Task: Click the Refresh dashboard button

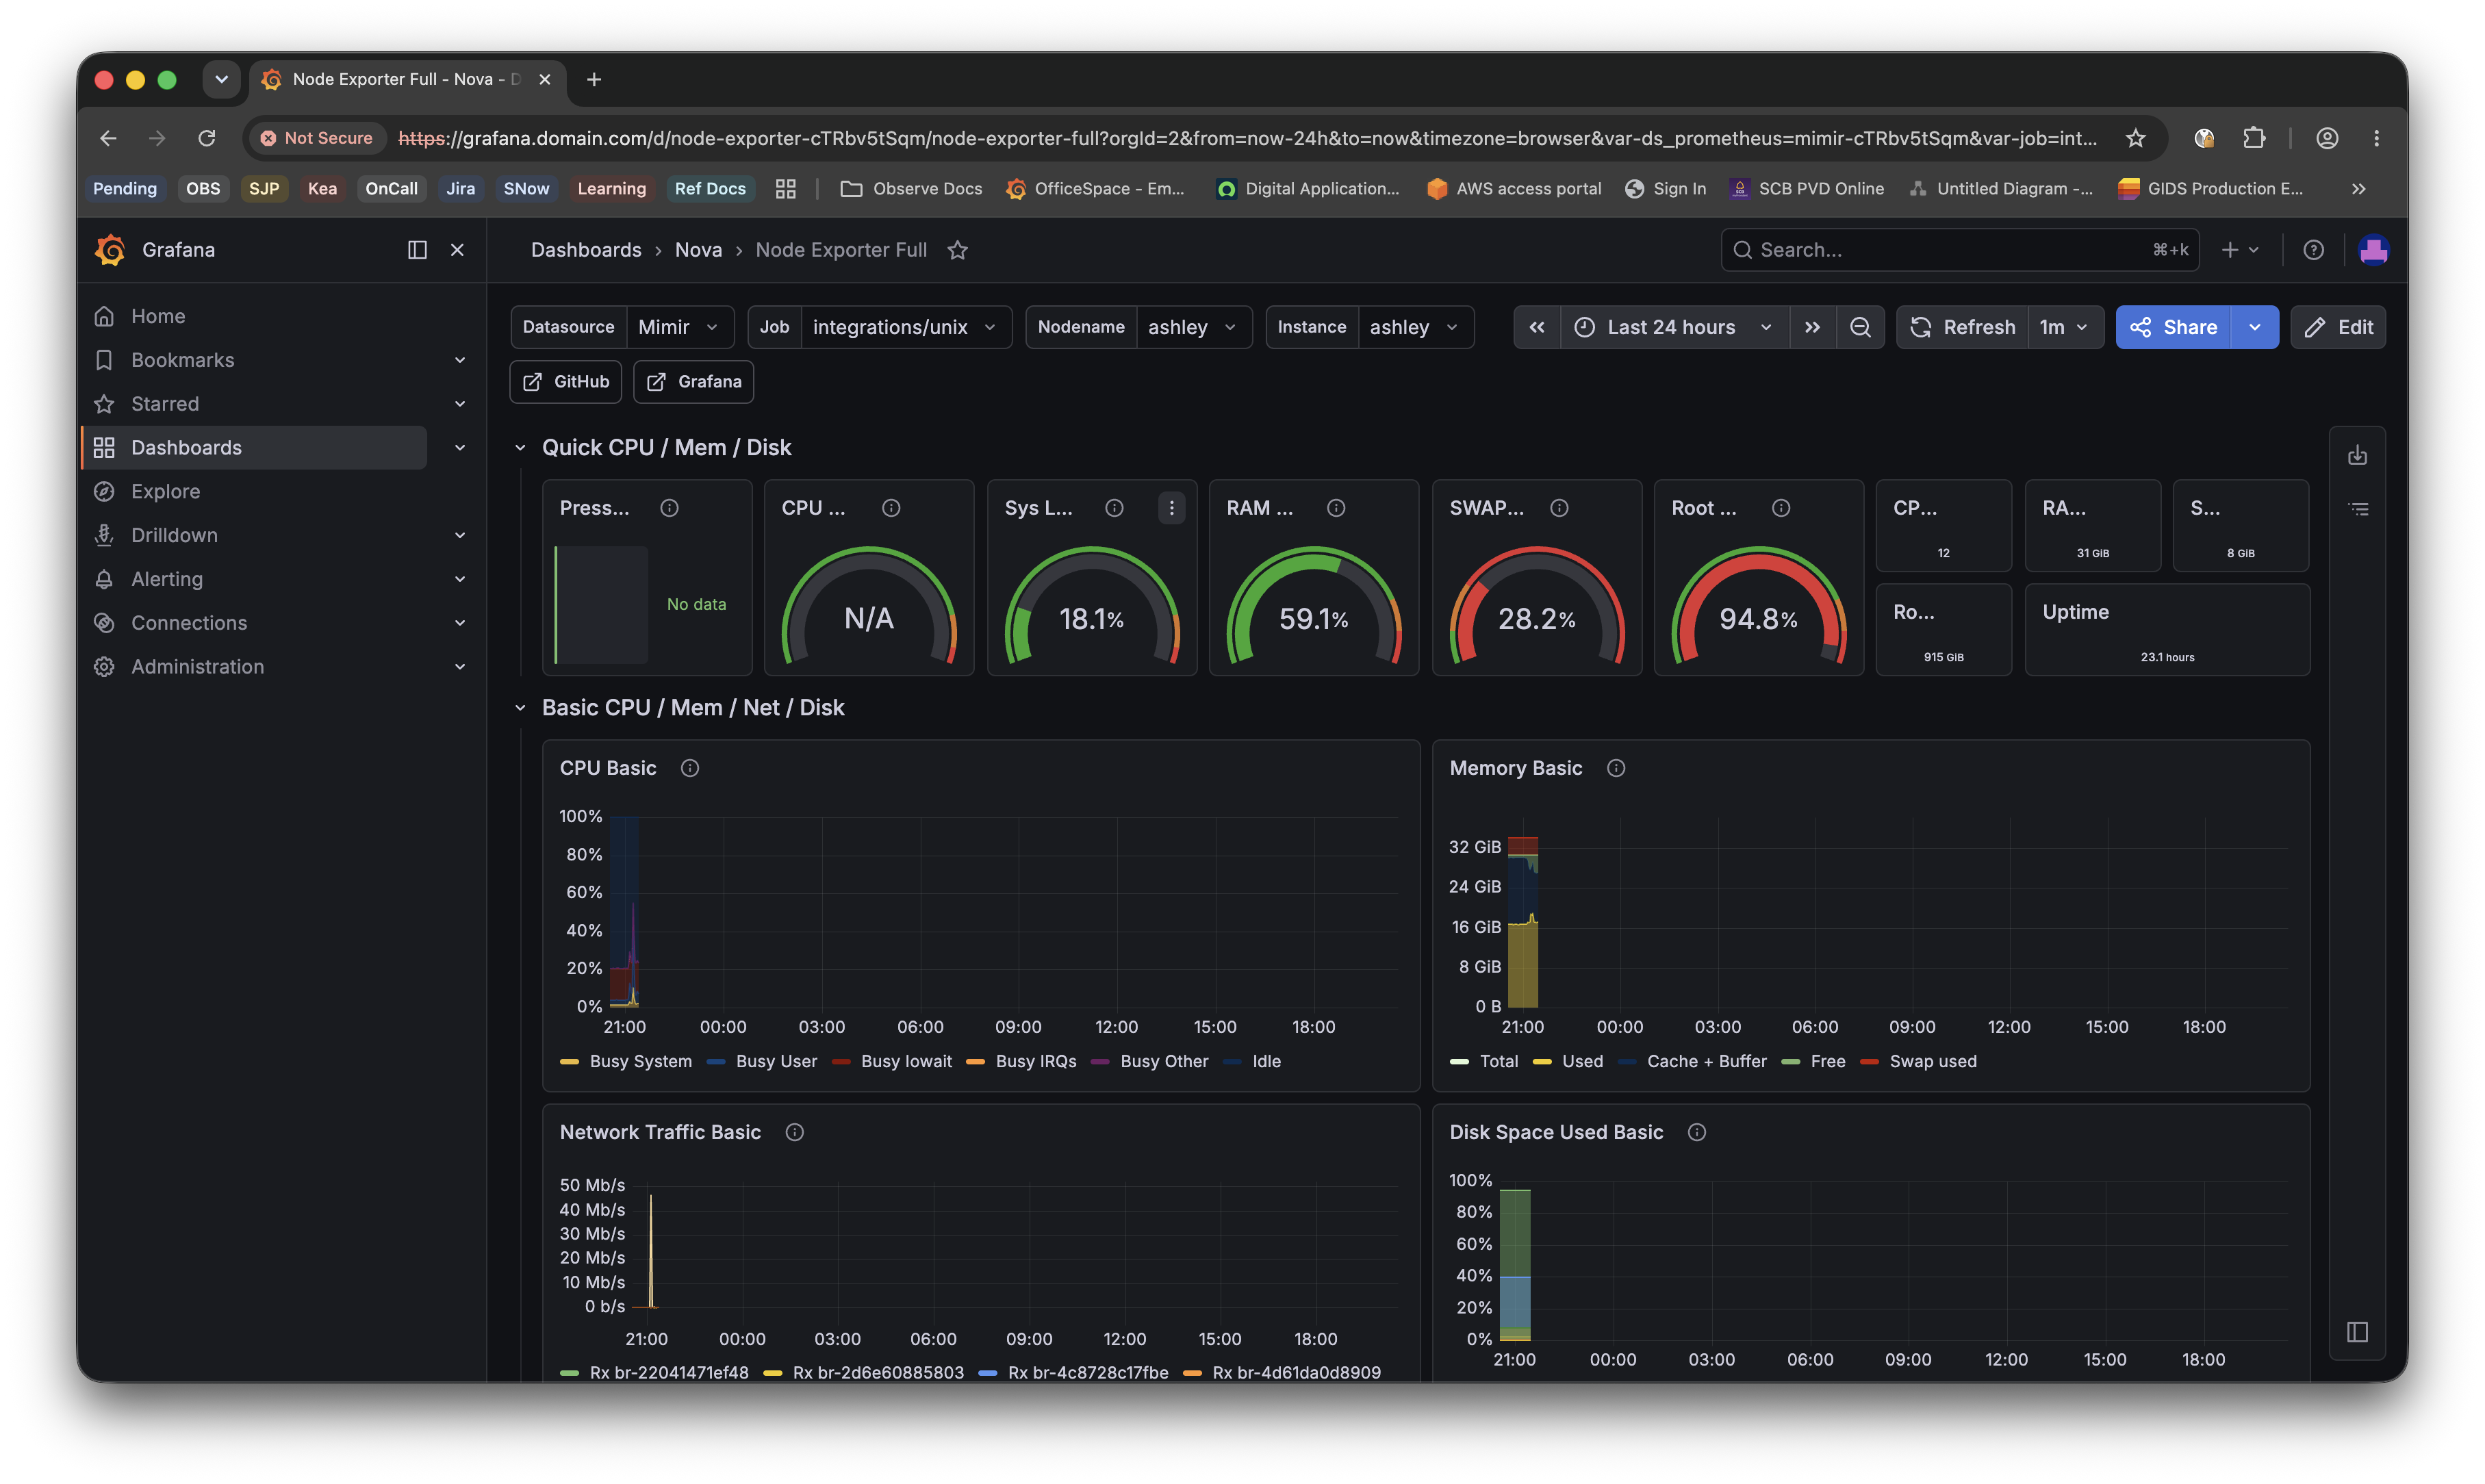Action: tap(1962, 327)
